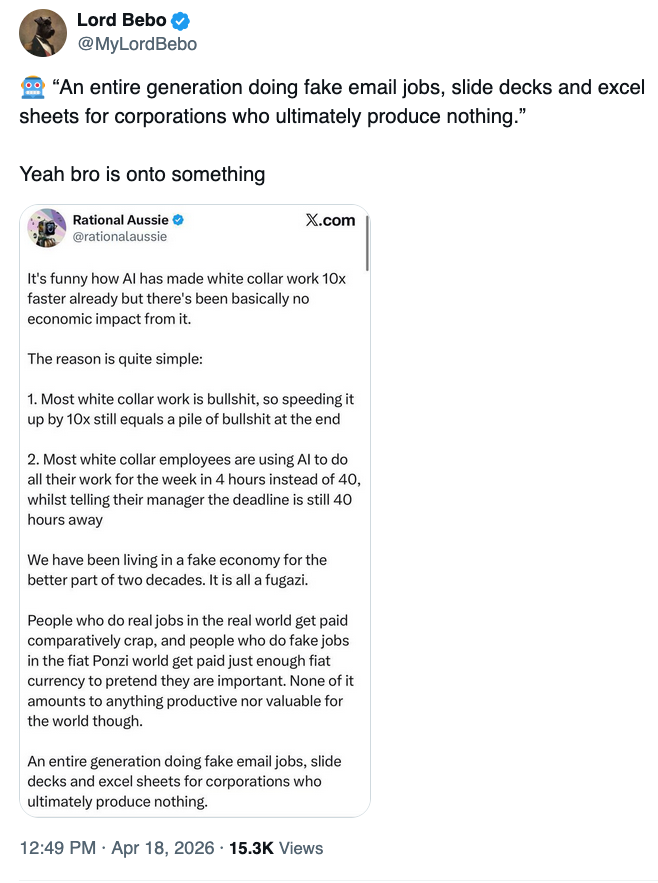Image resolution: width=658 pixels, height=883 pixels.
Task: Click the scrollbar in the embedded screenshot
Action: pos(368,245)
